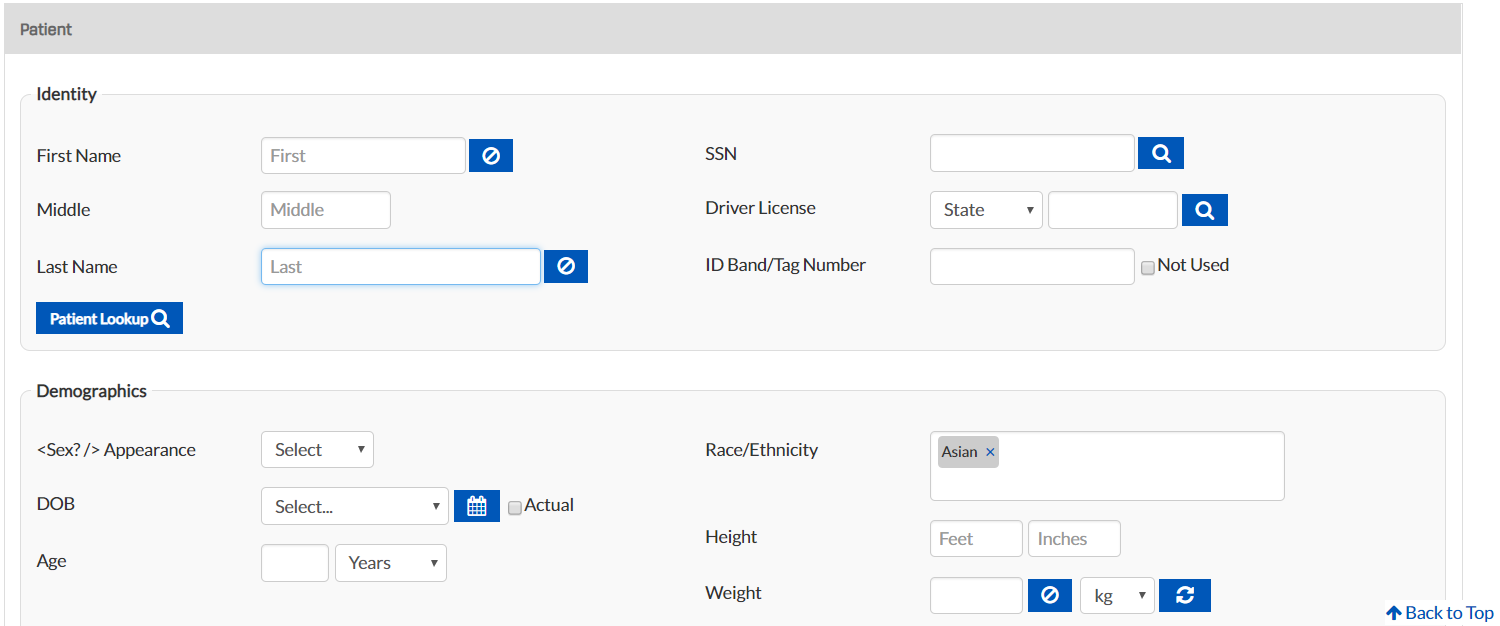
Task: Click the clear icon beside Last Name
Action: [x=566, y=266]
